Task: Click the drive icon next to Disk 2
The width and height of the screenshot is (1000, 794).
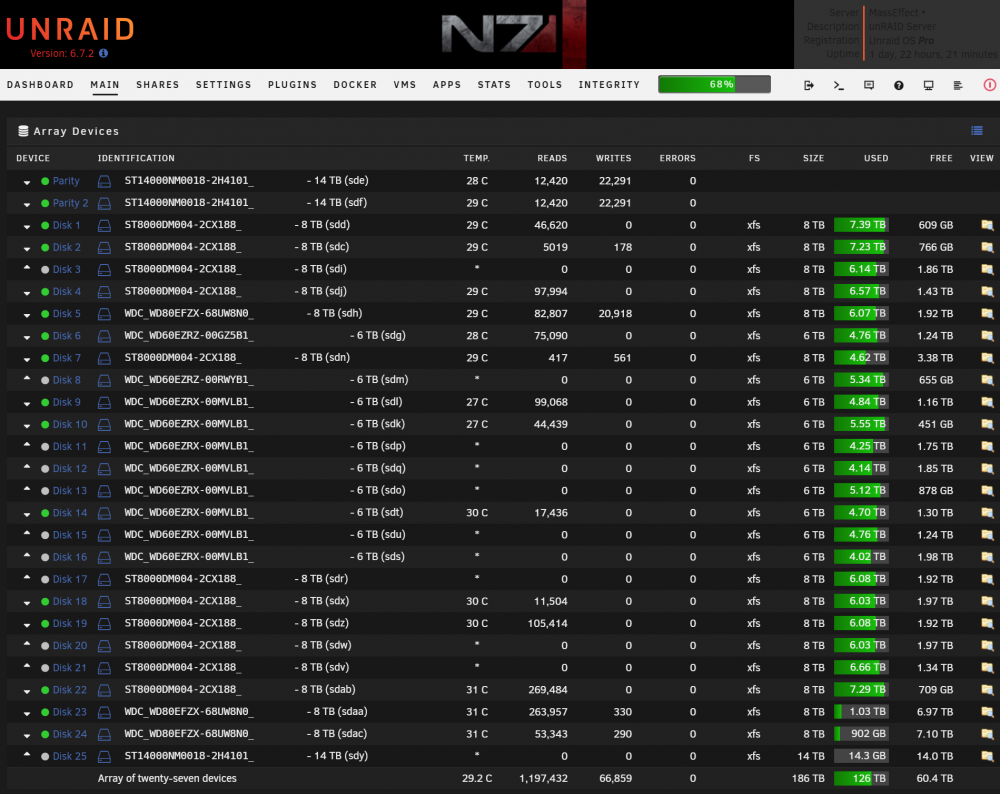Action: click(105, 248)
